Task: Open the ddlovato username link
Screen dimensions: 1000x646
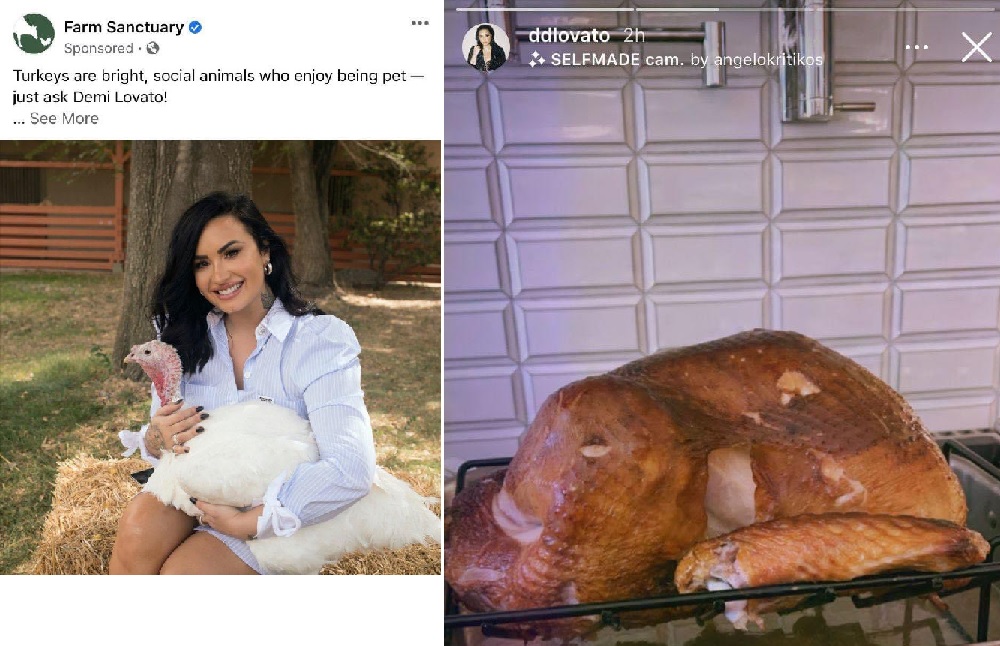Action: [x=569, y=35]
